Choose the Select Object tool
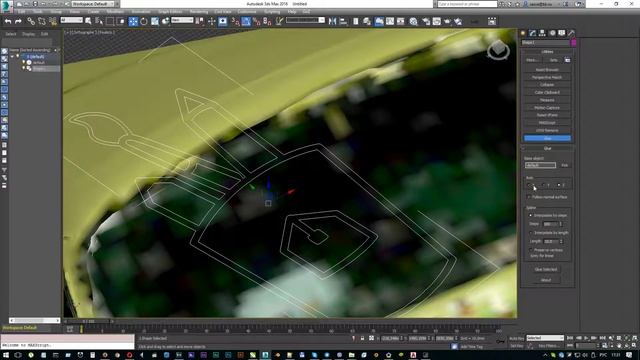 pos(88,21)
